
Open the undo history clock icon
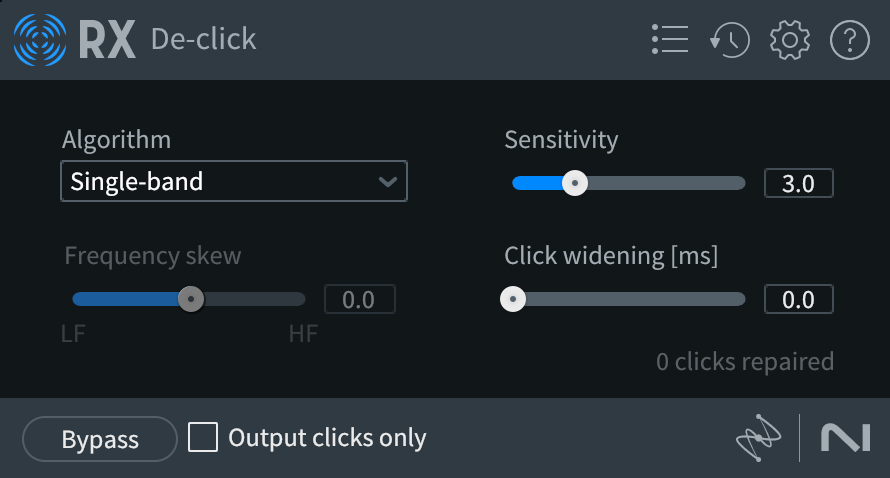click(x=730, y=40)
